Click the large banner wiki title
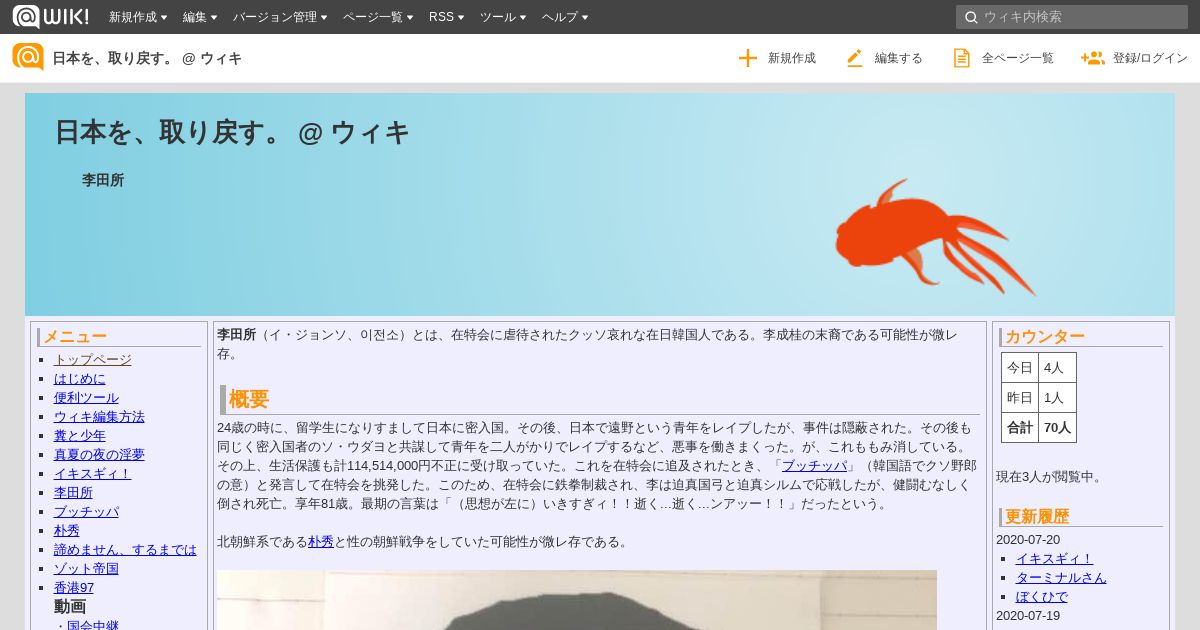Viewport: 1200px width, 630px height. [x=232, y=132]
